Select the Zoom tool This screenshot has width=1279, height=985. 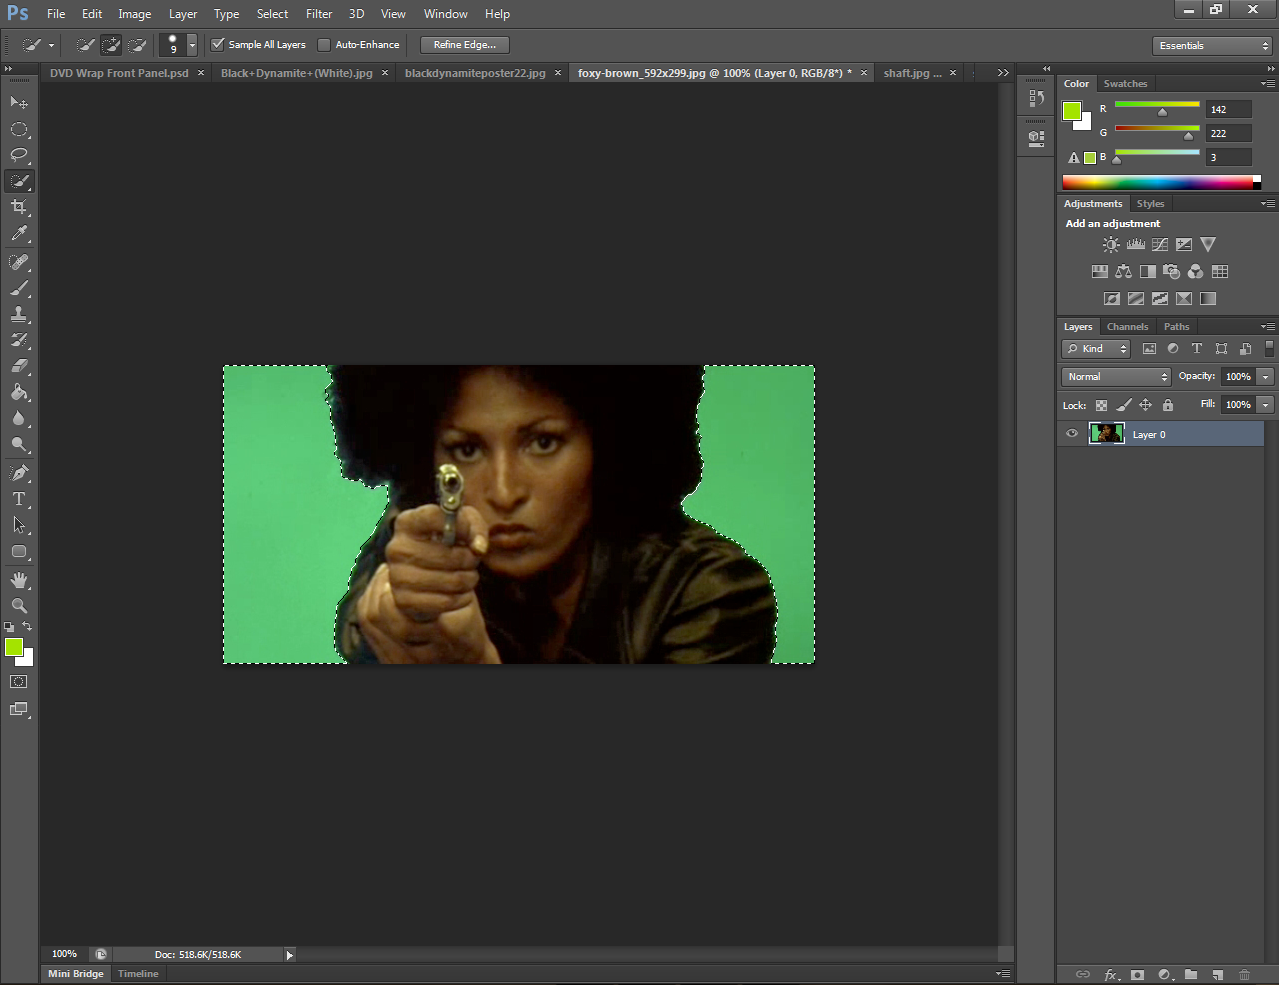(19, 606)
